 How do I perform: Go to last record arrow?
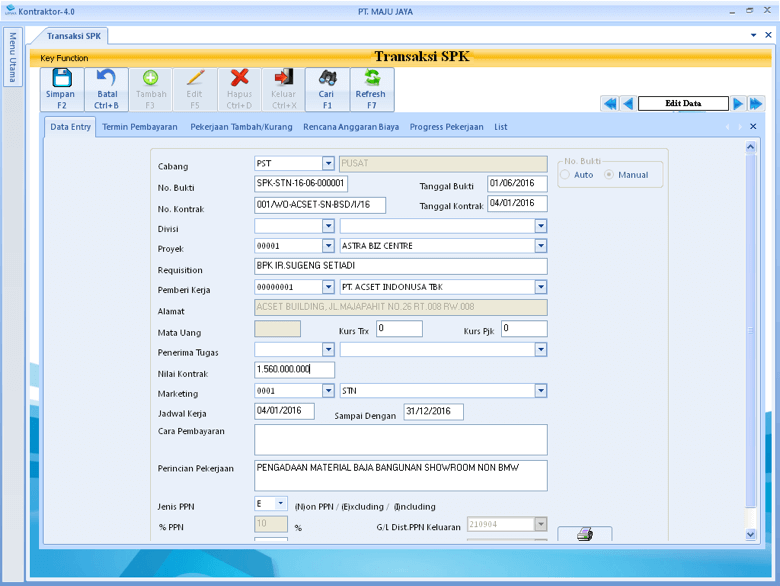[756, 103]
